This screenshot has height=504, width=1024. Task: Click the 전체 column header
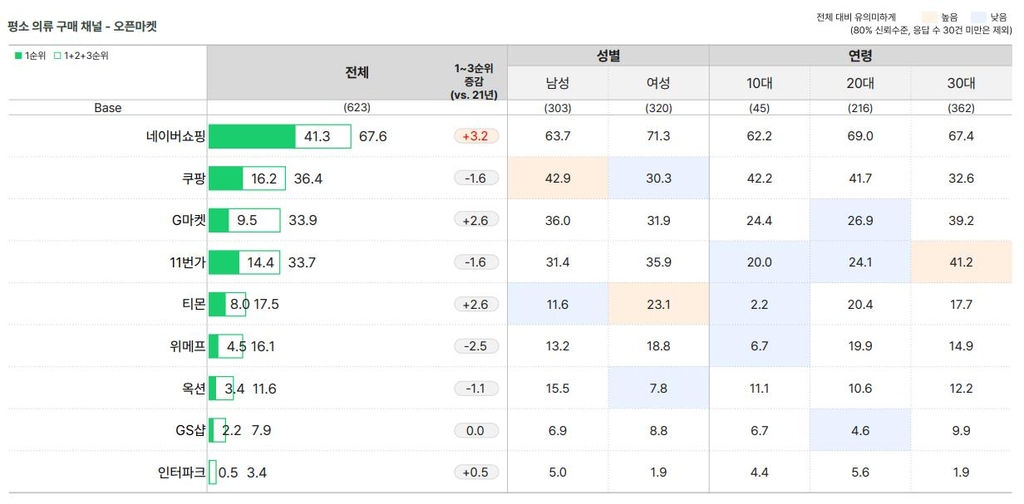[356, 72]
